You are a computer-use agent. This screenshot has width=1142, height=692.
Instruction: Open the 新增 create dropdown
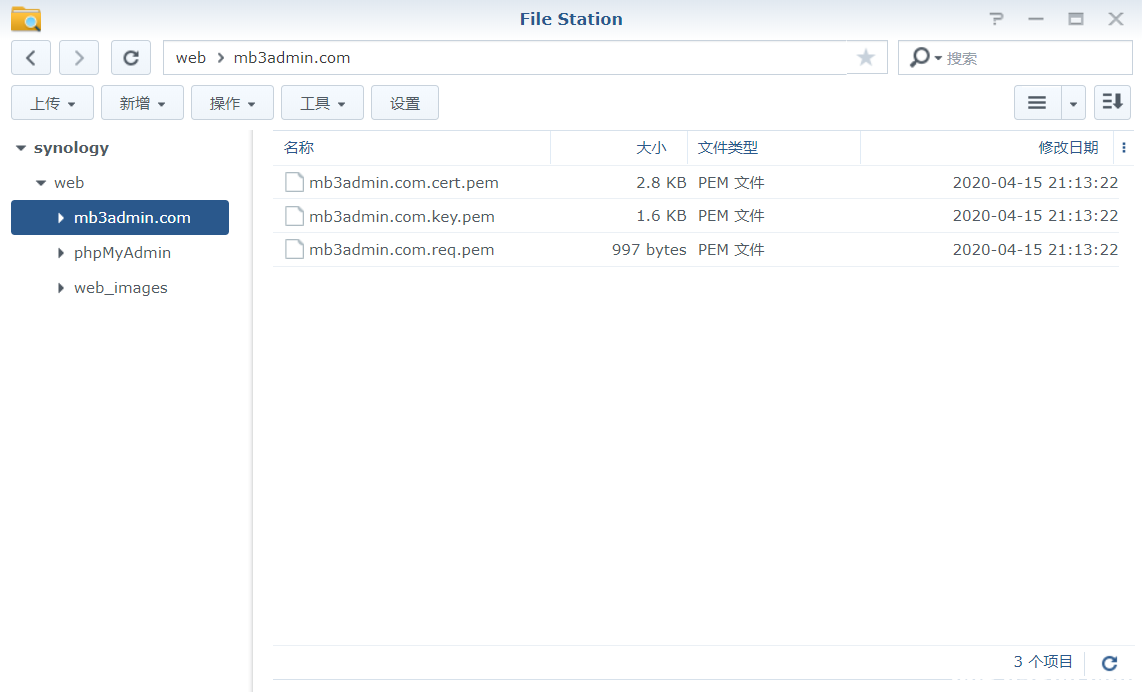coord(142,103)
